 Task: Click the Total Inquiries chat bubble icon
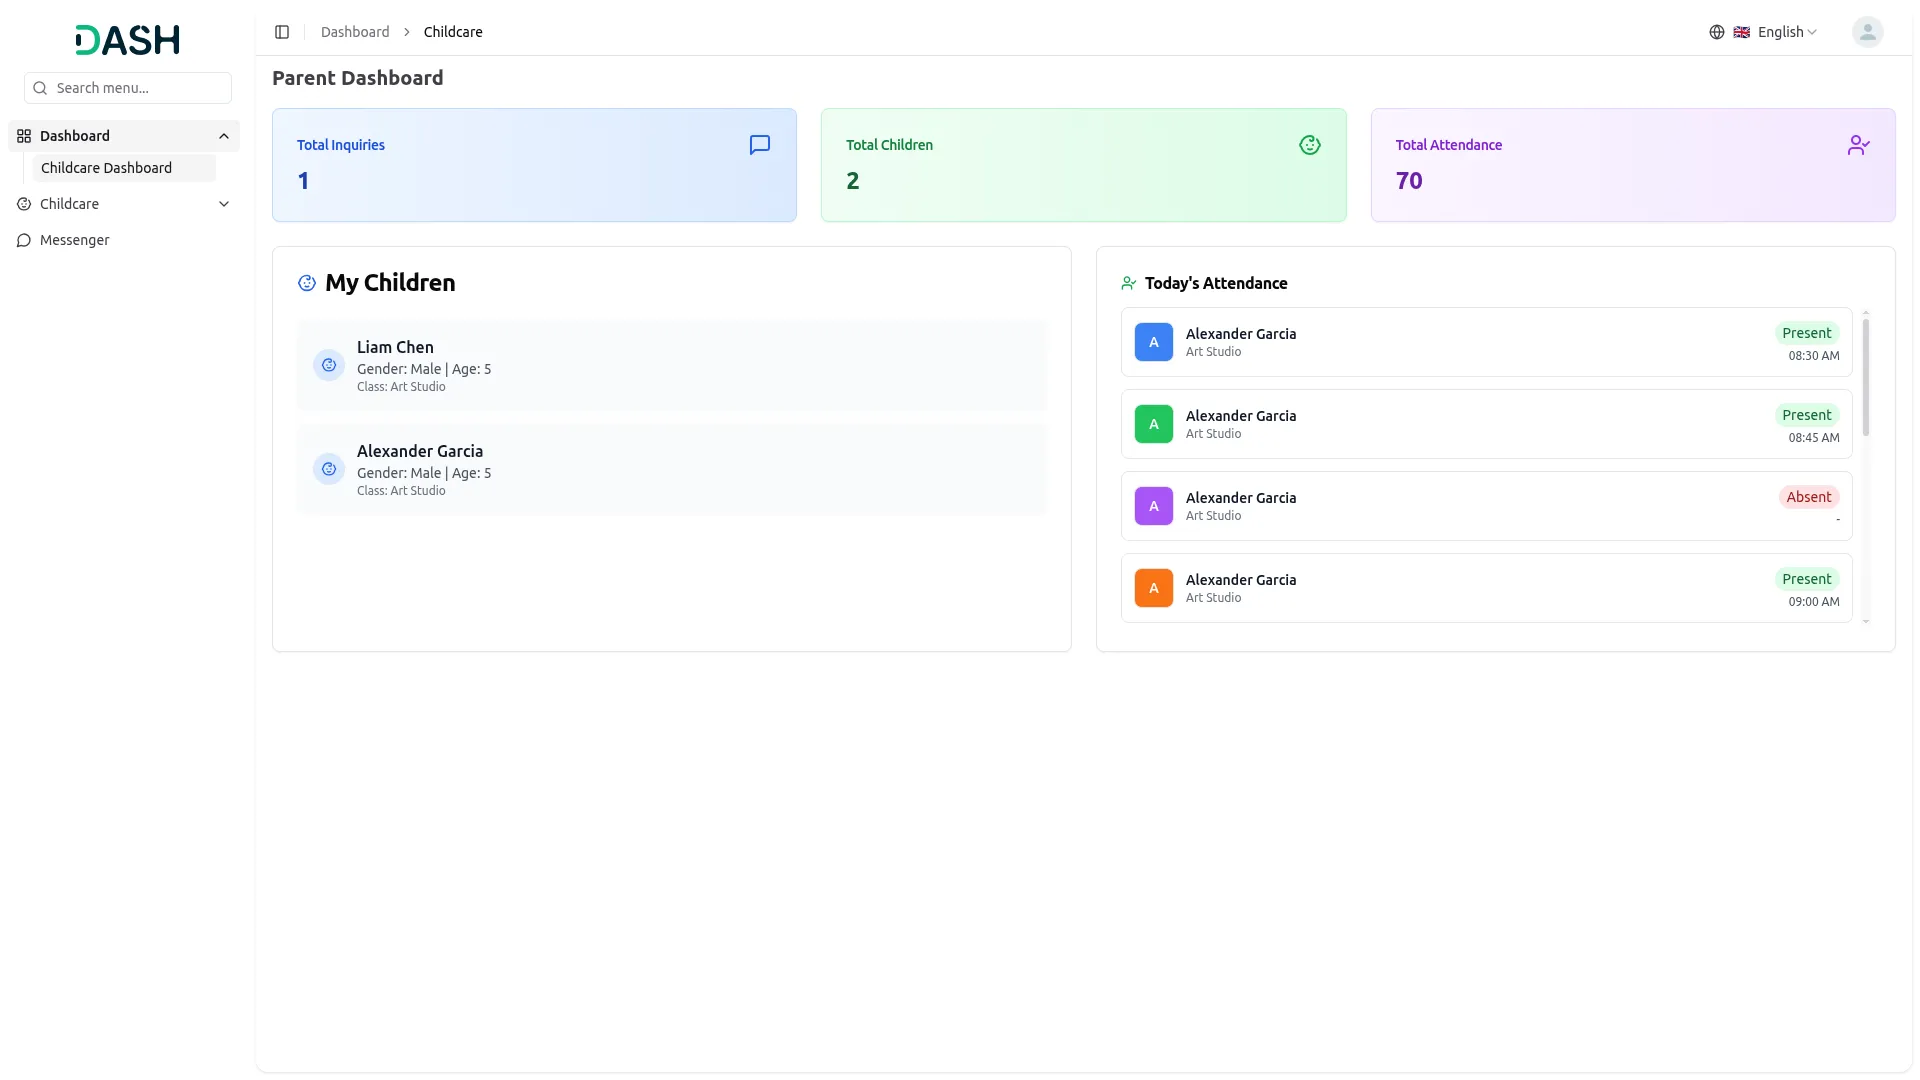pos(760,145)
